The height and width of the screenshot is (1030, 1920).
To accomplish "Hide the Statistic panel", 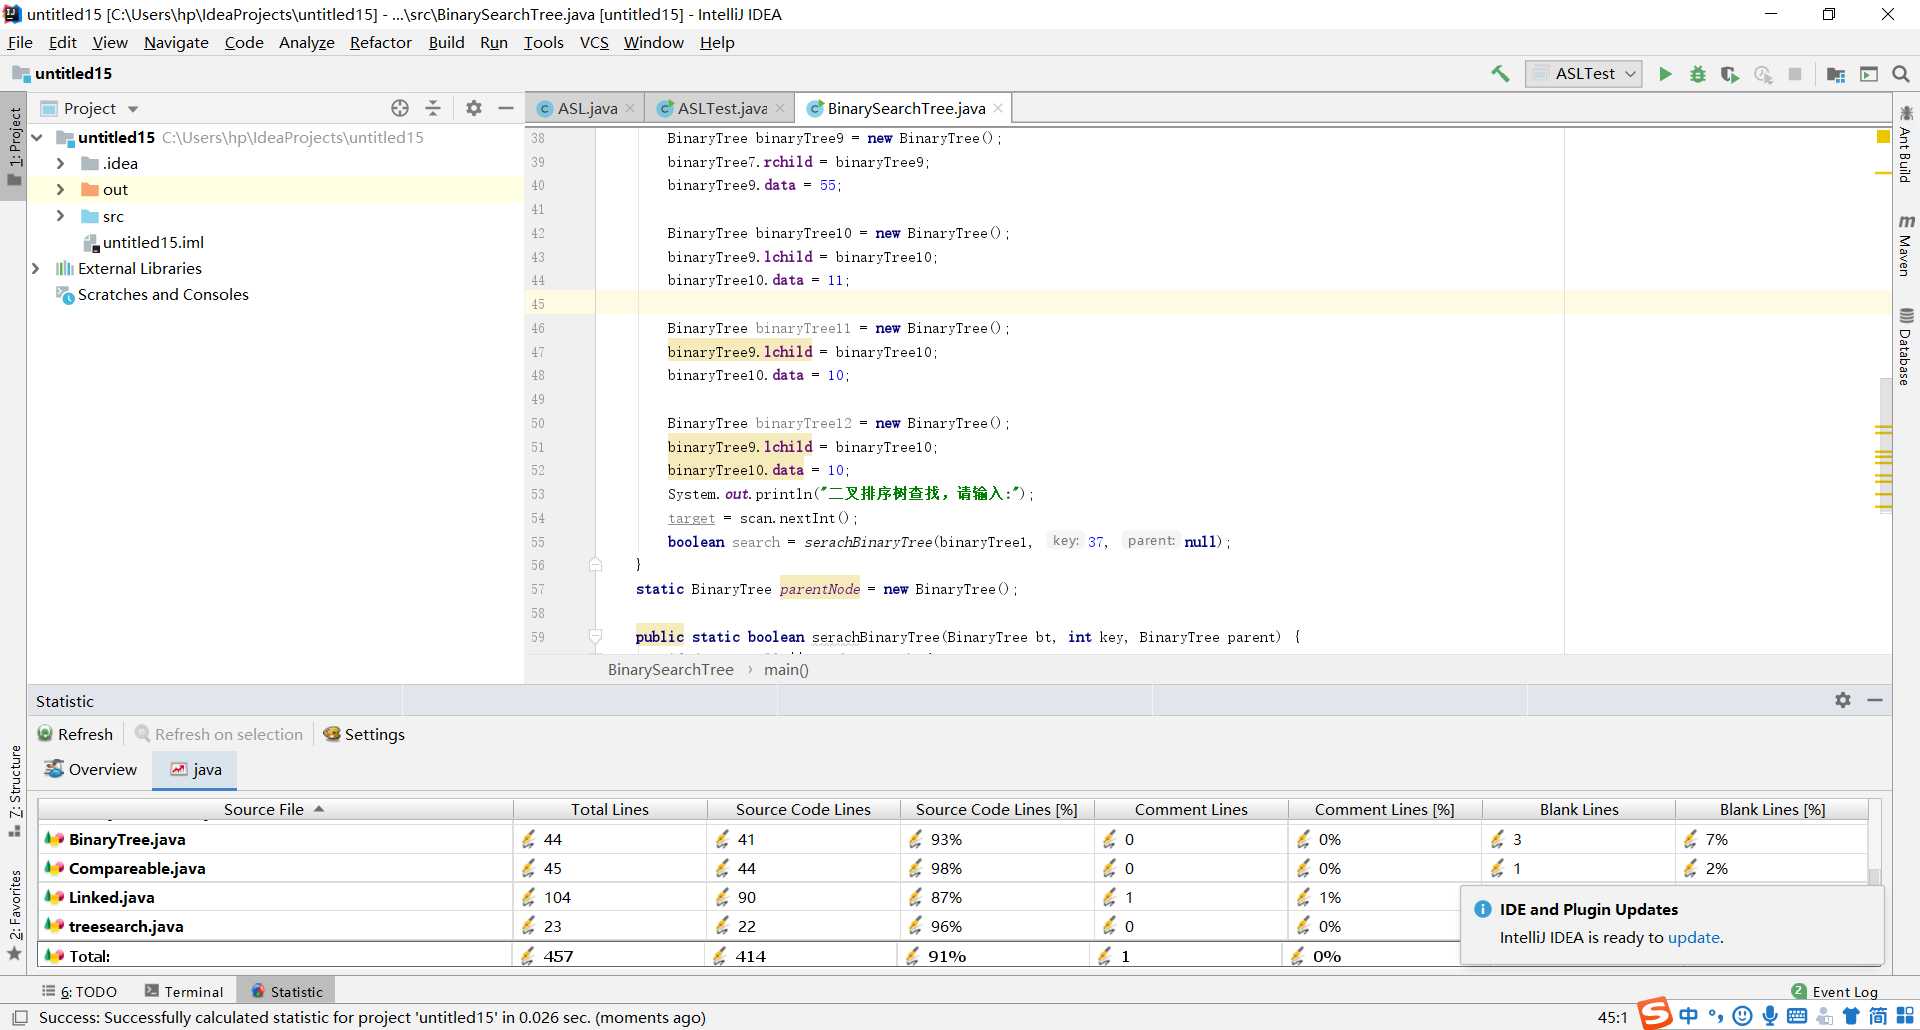I will 1875,700.
